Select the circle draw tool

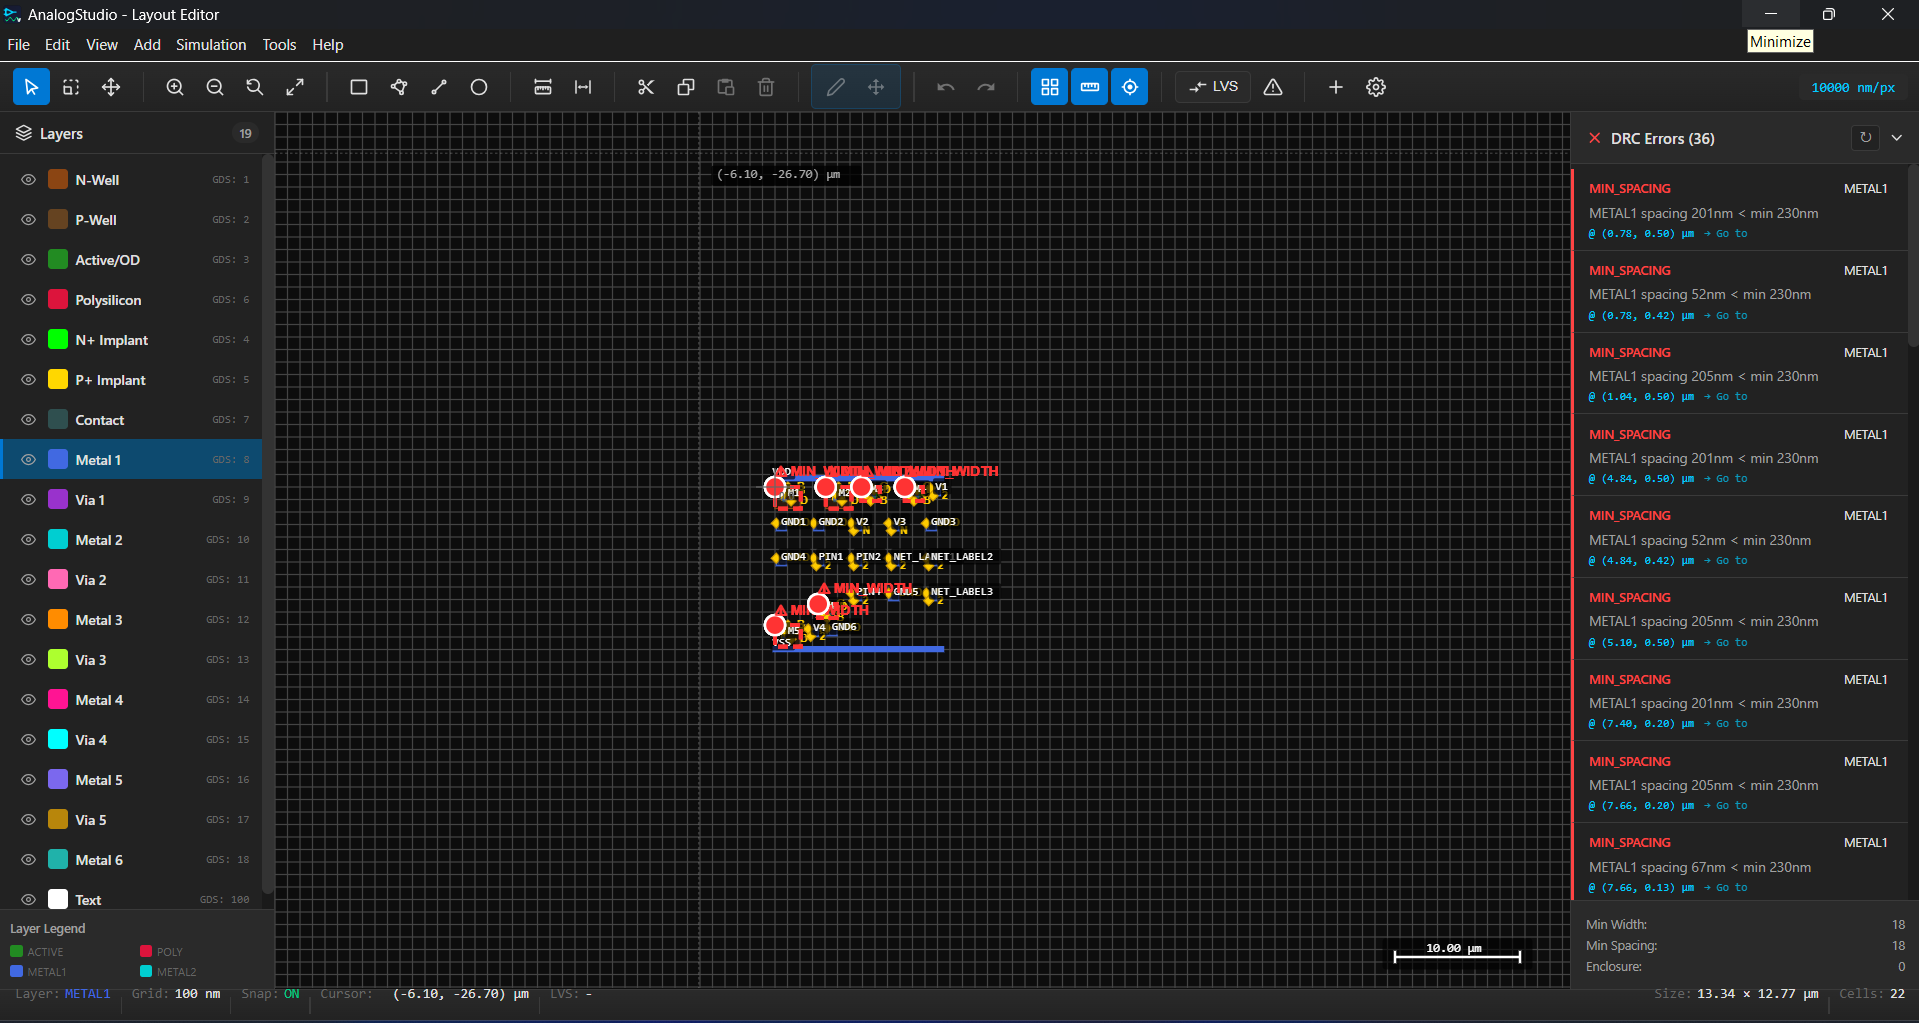pos(479,87)
